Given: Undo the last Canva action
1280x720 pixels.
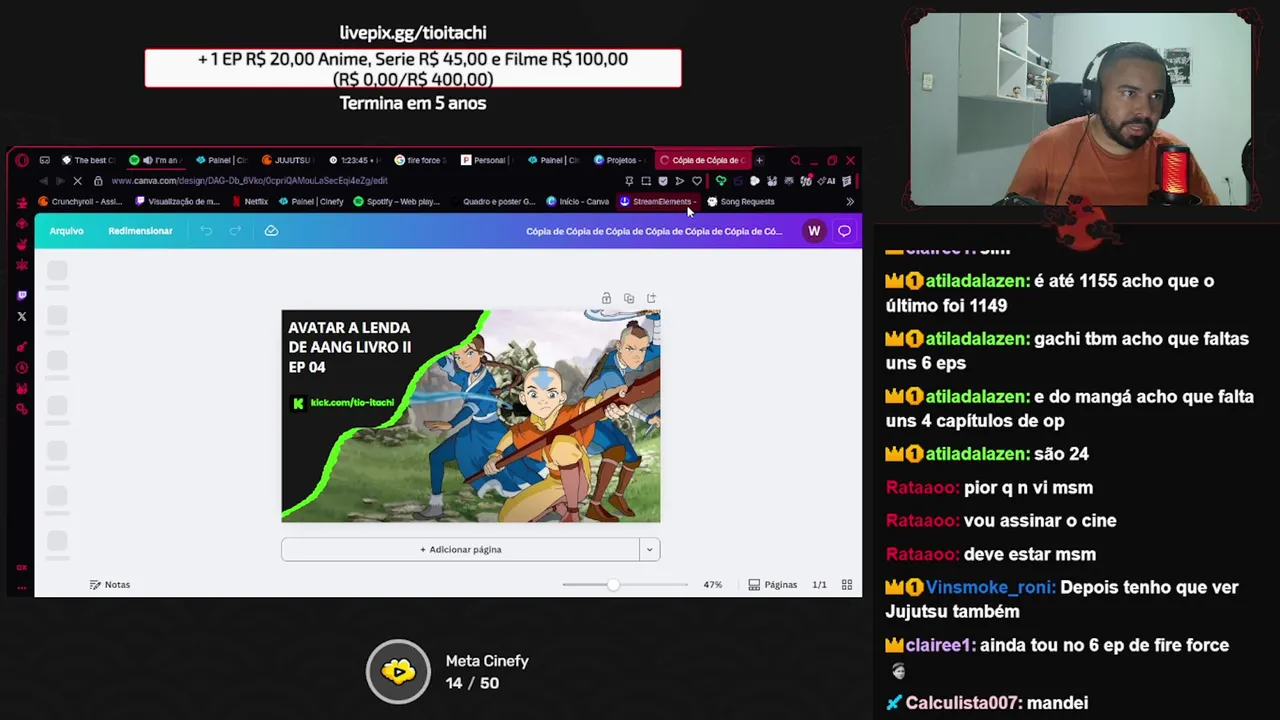Looking at the screenshot, I should tap(206, 231).
